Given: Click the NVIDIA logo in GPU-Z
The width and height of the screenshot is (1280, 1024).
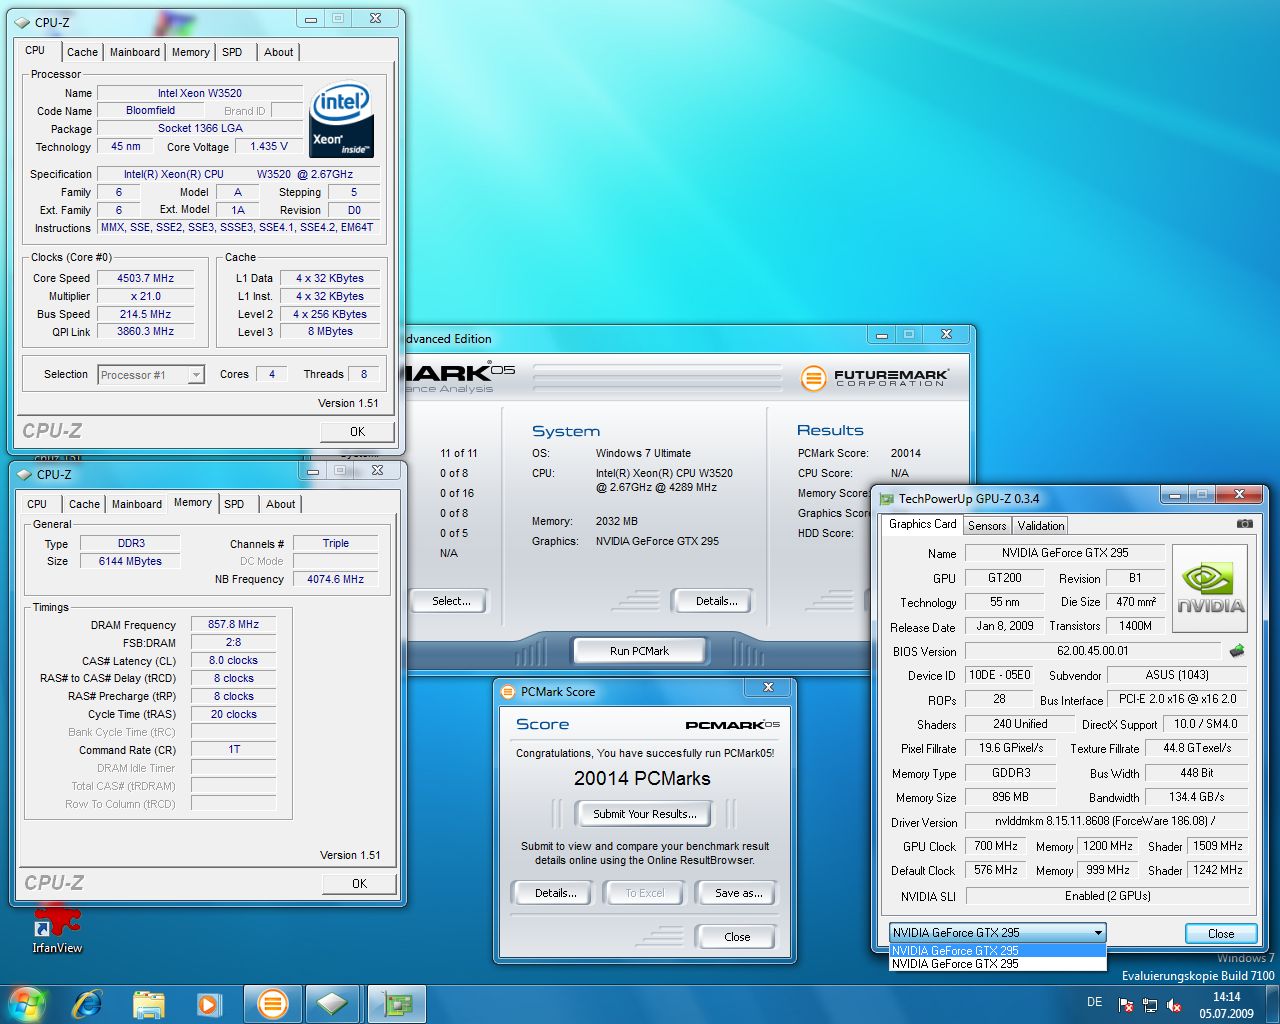Looking at the screenshot, I should point(1210,588).
